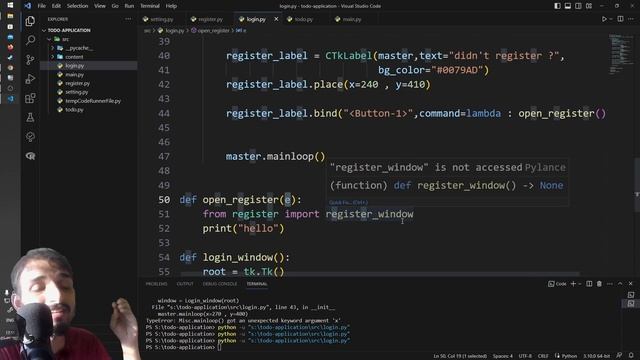This screenshot has width=640, height=360.
Task: Click the VS Code icon on Windows taskbar
Action: pos(10,98)
